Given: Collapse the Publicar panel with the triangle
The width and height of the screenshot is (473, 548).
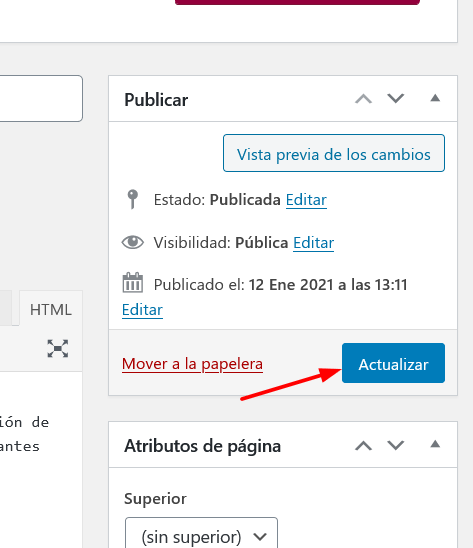Looking at the screenshot, I should click(x=435, y=98).
